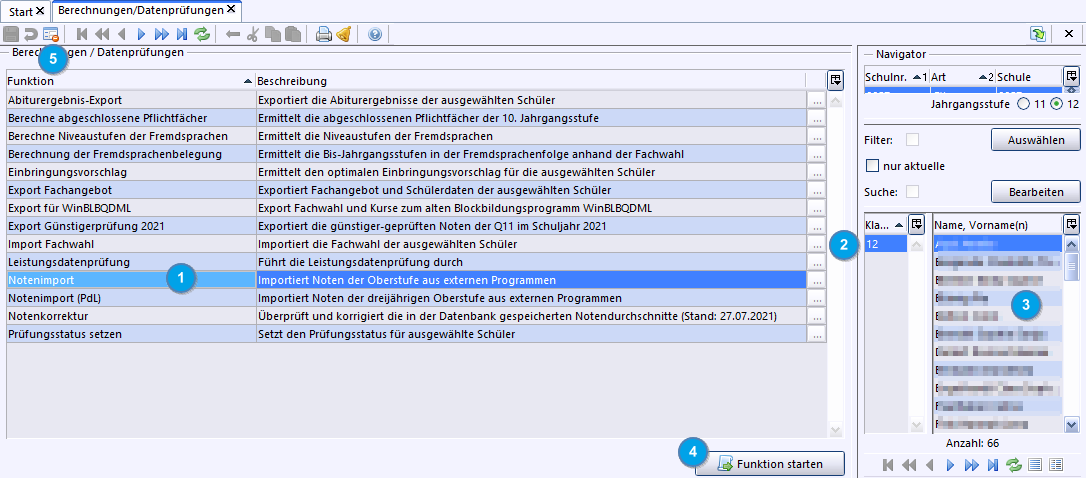This screenshot has height=478, width=1086.
Task: Close the Start tab
Action: tap(40, 11)
